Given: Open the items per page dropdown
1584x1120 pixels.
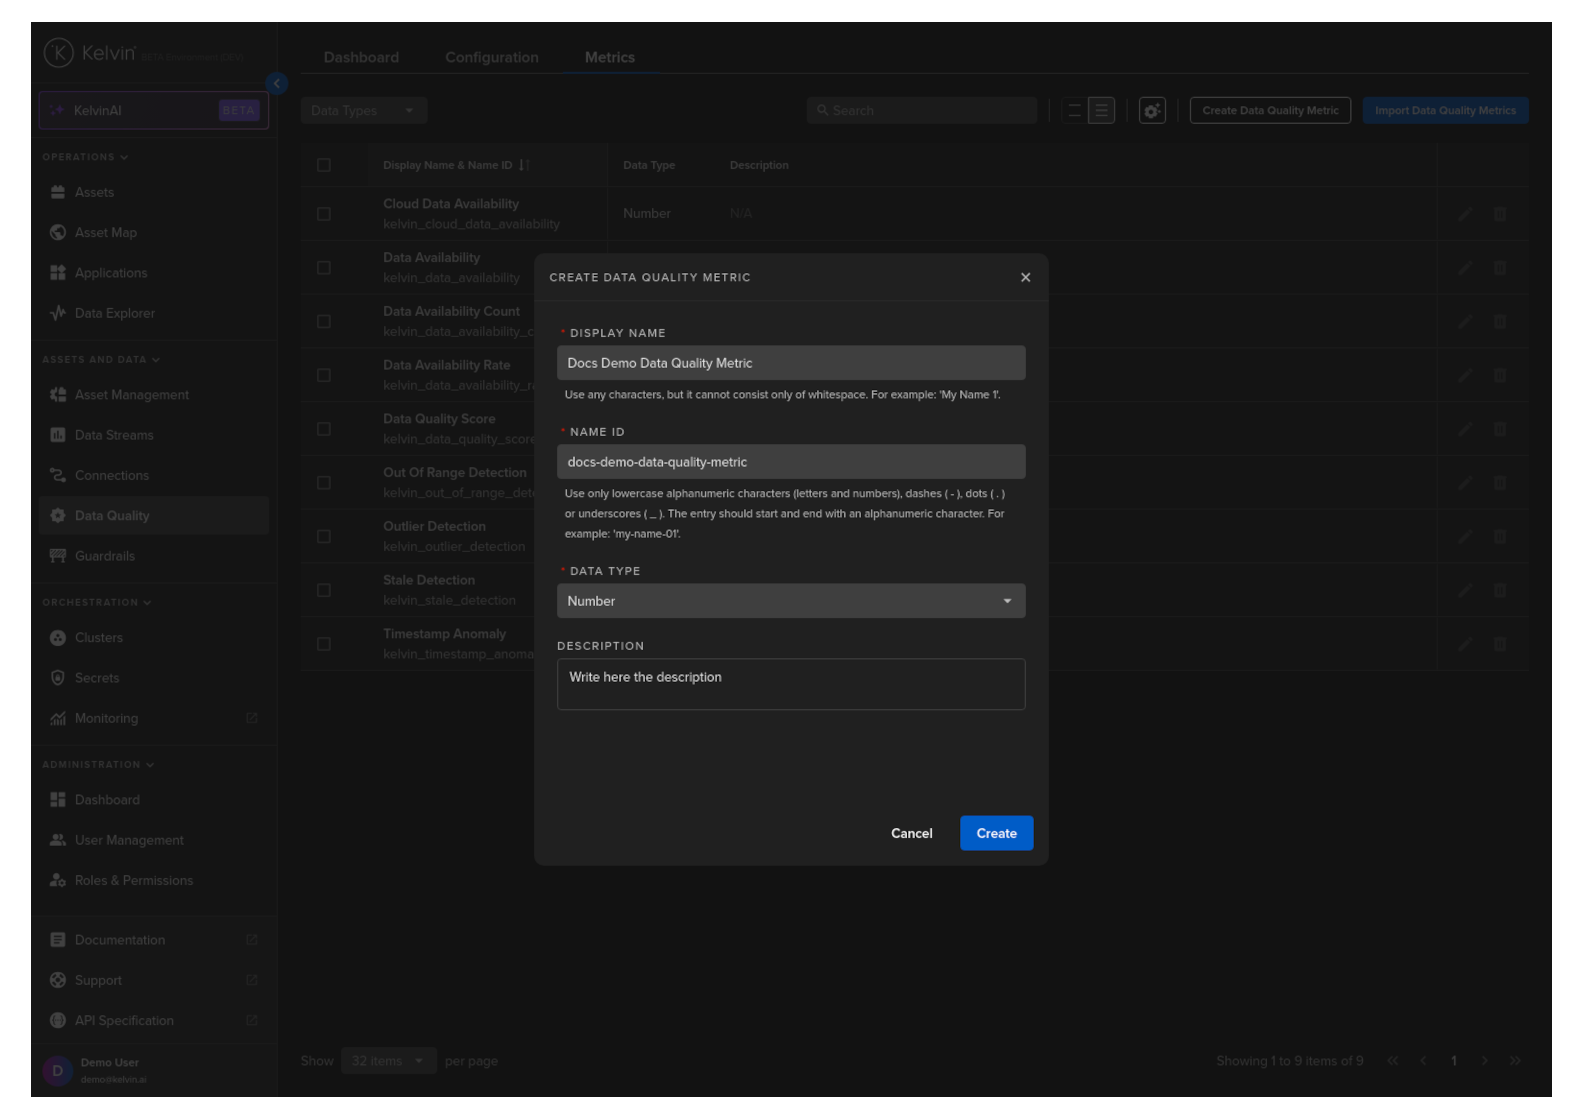Looking at the screenshot, I should point(386,1061).
